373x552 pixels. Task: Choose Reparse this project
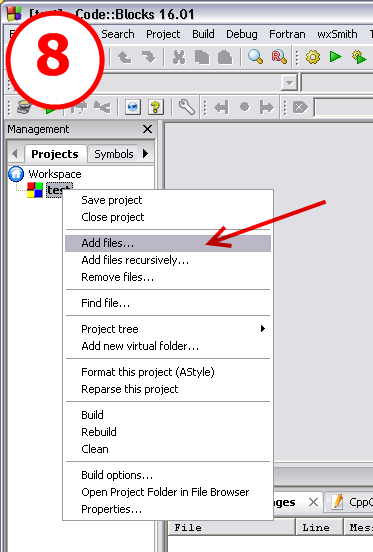(x=168, y=389)
